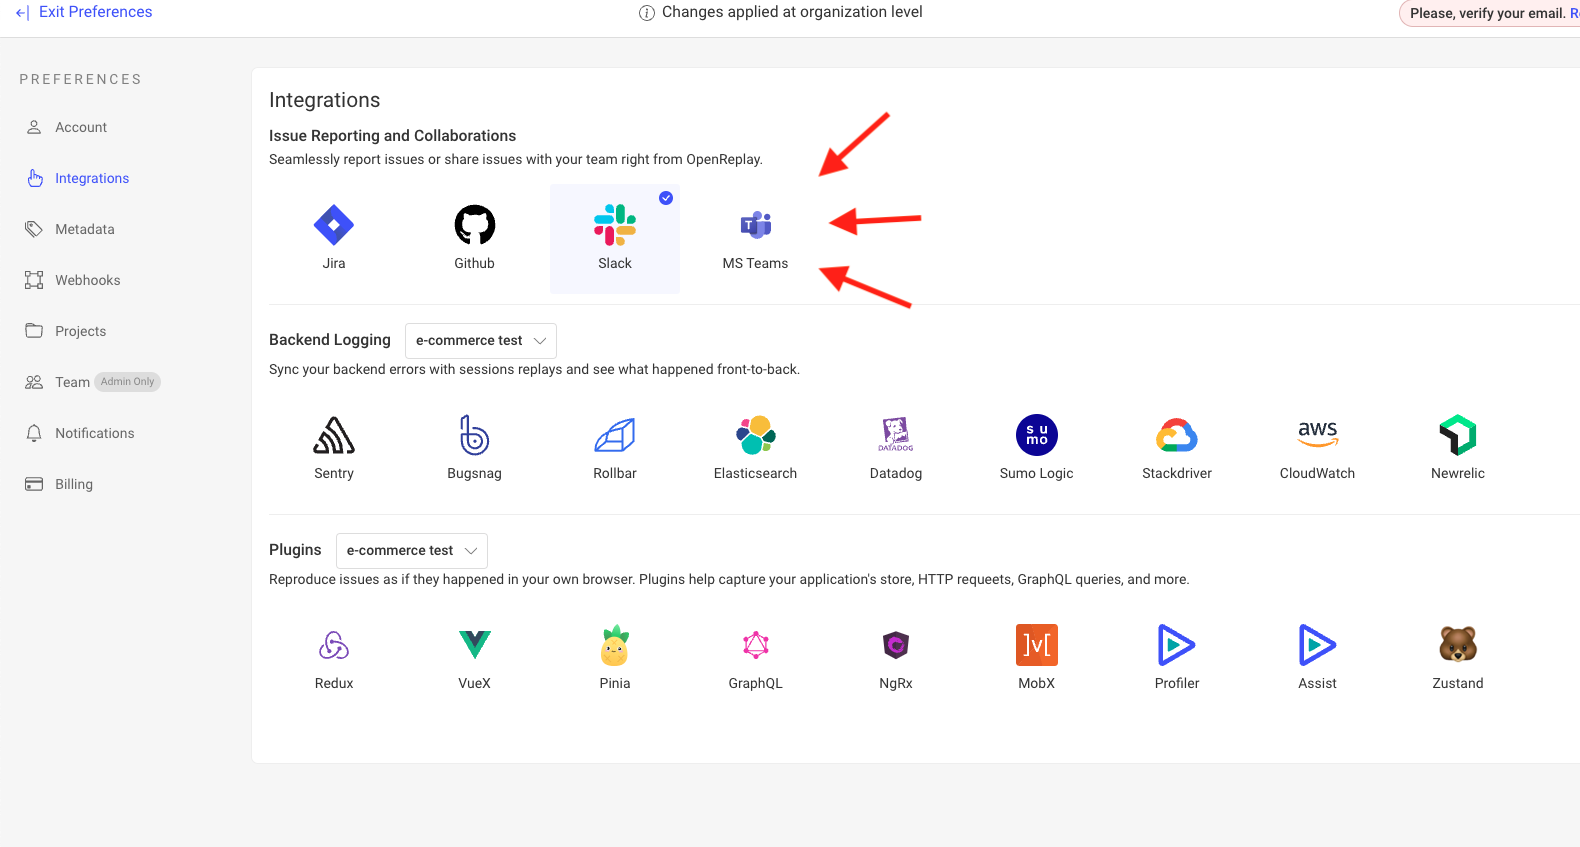Image resolution: width=1580 pixels, height=847 pixels.
Task: Click the Elasticsearch label text
Action: coord(756,473)
